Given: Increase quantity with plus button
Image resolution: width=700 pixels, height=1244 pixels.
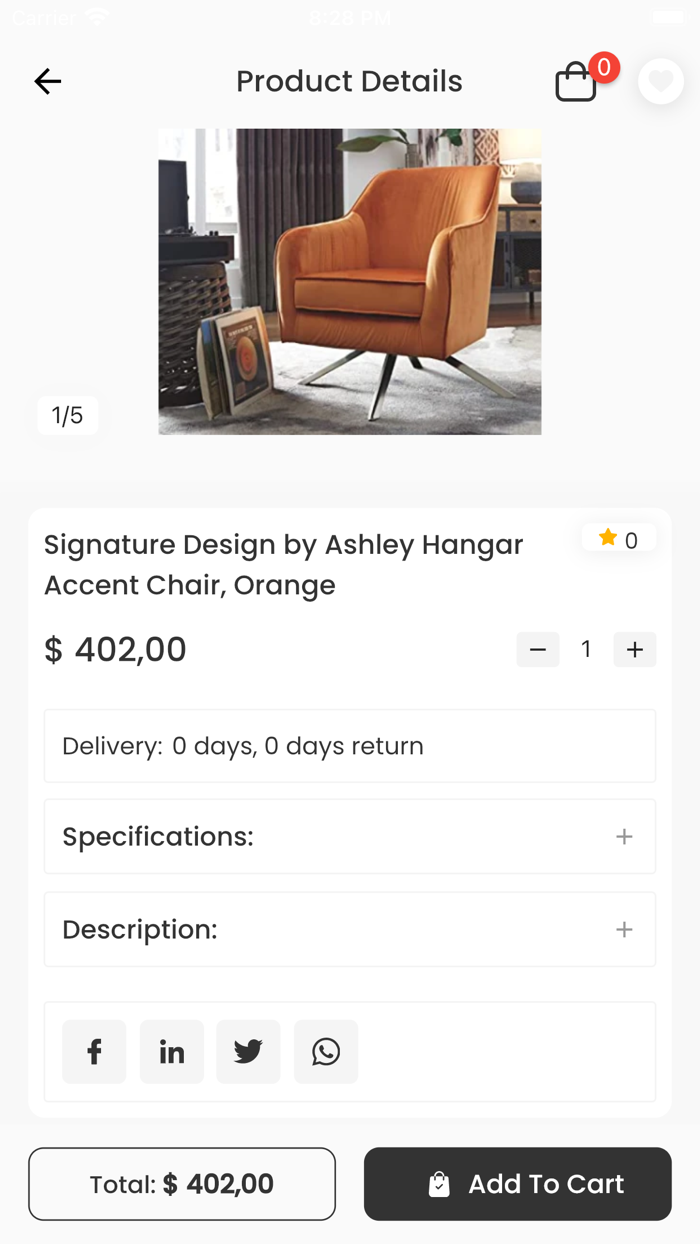Looking at the screenshot, I should click(635, 650).
